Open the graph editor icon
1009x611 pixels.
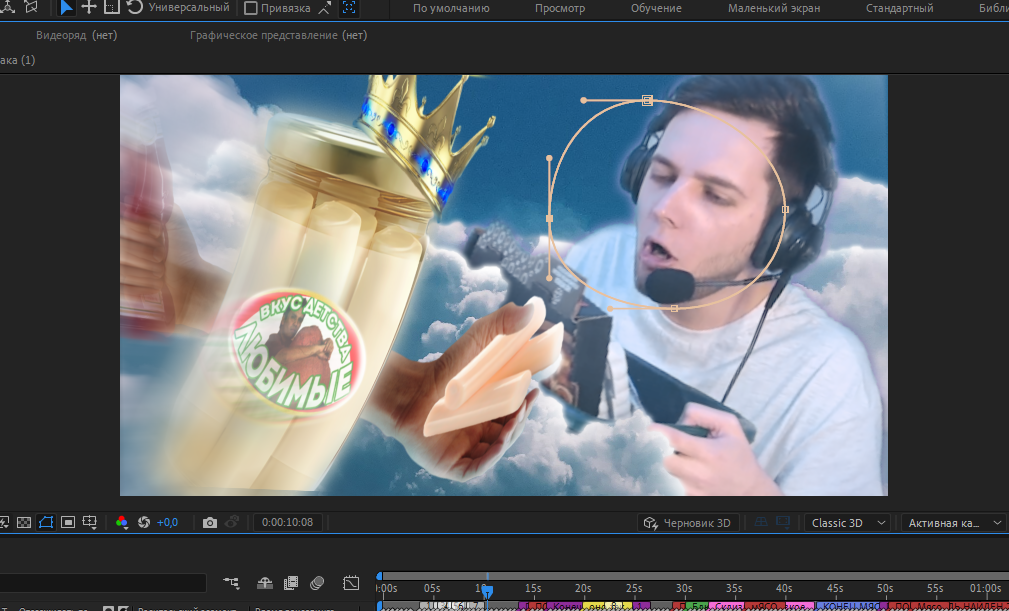point(351,583)
